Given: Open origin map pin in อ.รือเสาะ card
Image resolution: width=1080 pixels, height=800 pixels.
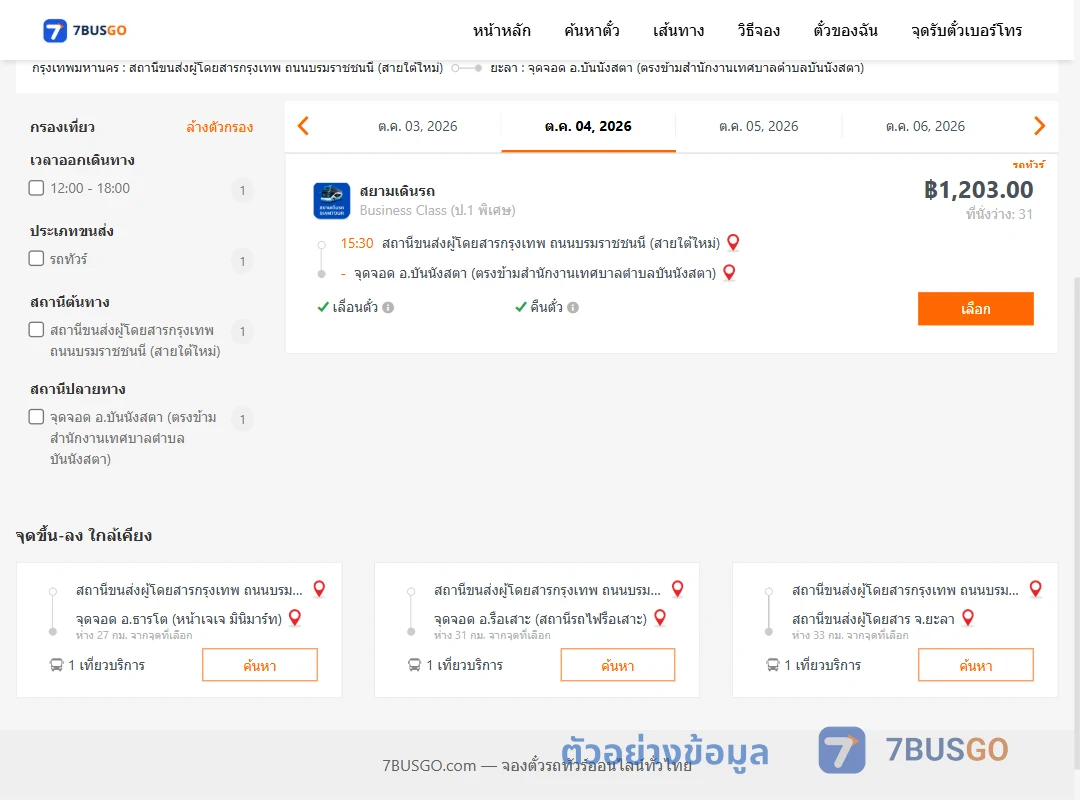Looking at the screenshot, I should pos(678,589).
